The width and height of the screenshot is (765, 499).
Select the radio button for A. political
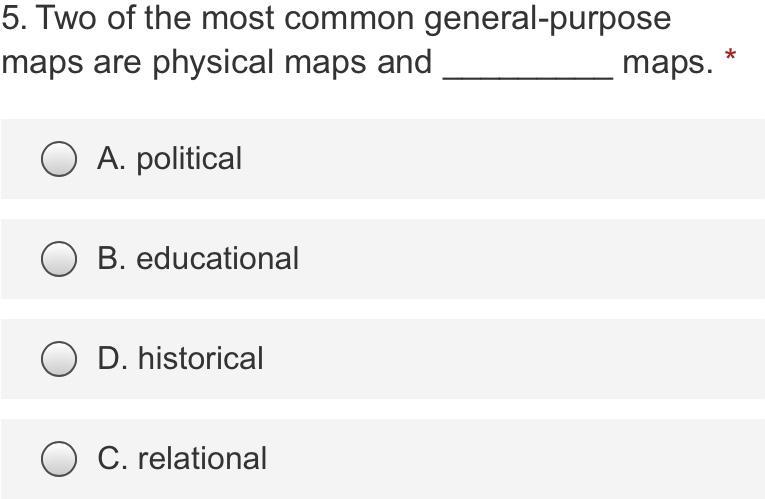[59, 159]
